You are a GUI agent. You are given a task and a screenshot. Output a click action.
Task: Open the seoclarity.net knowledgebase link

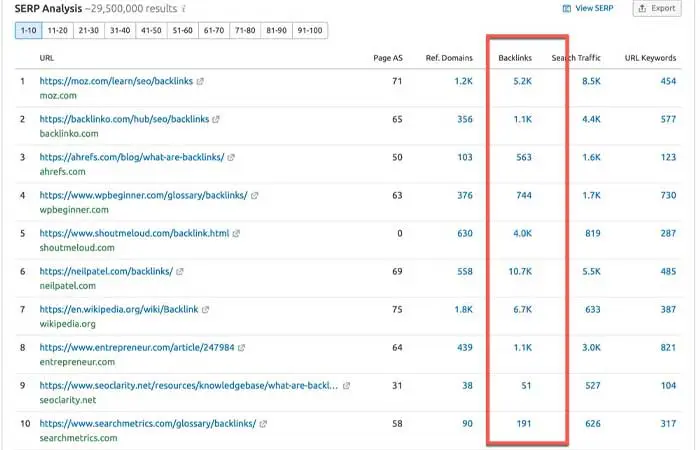189,385
